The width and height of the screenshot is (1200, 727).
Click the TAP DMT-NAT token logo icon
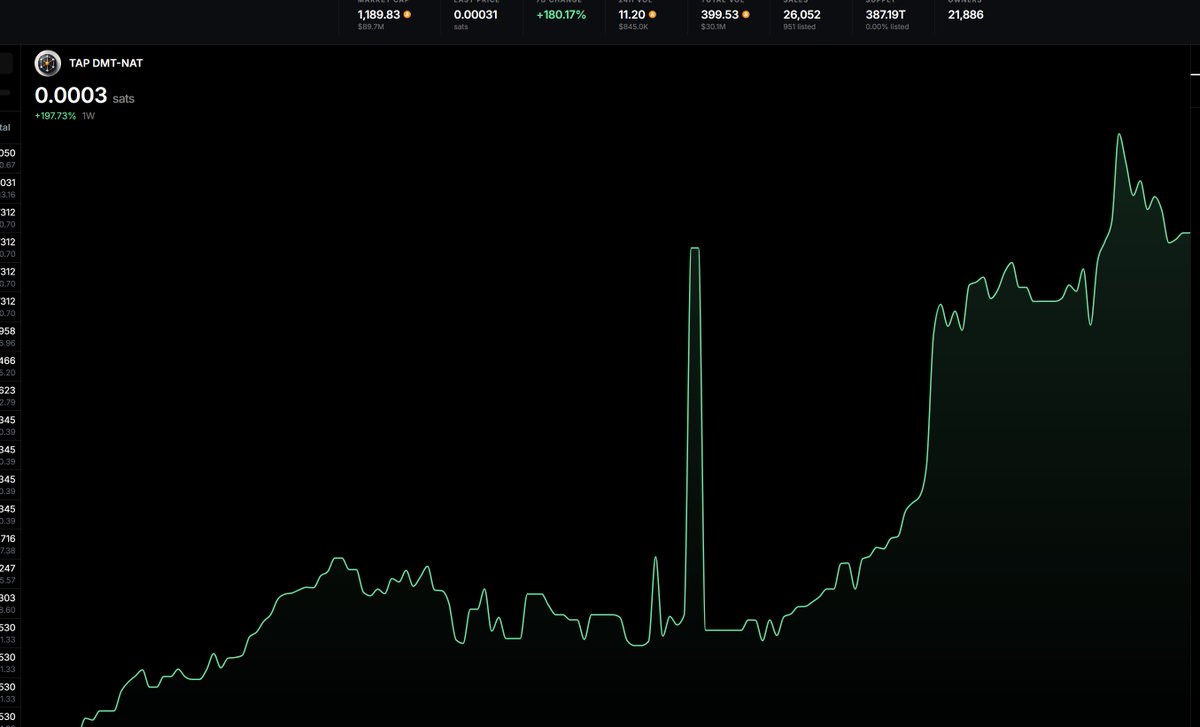click(48, 63)
